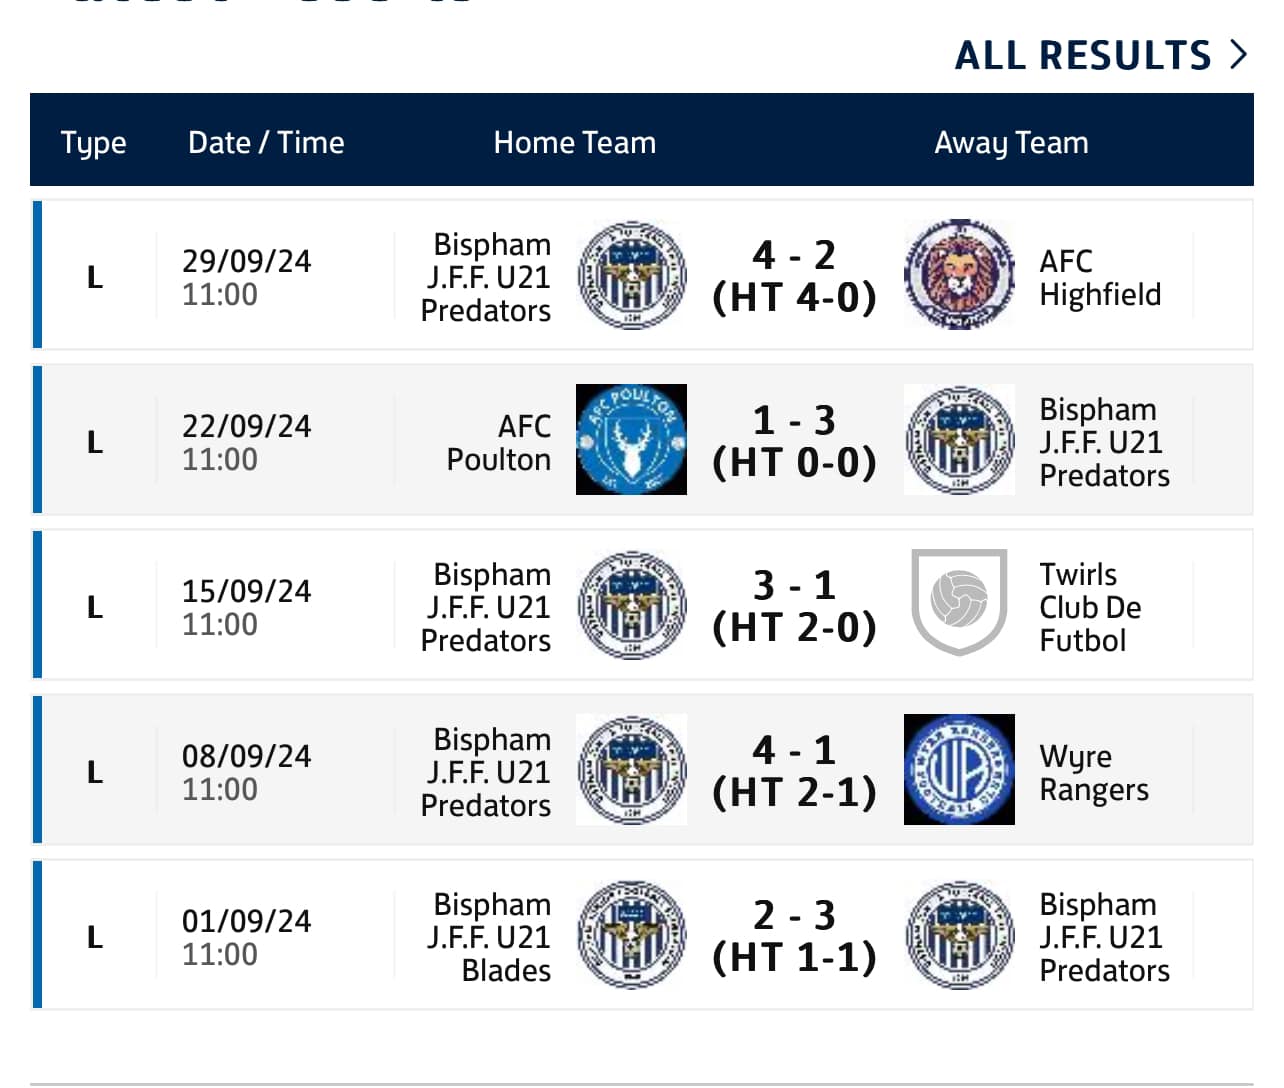The height and width of the screenshot is (1088, 1284).
Task: Click the Twirls Club De Futbol placeholder crest
Action: coord(959,602)
